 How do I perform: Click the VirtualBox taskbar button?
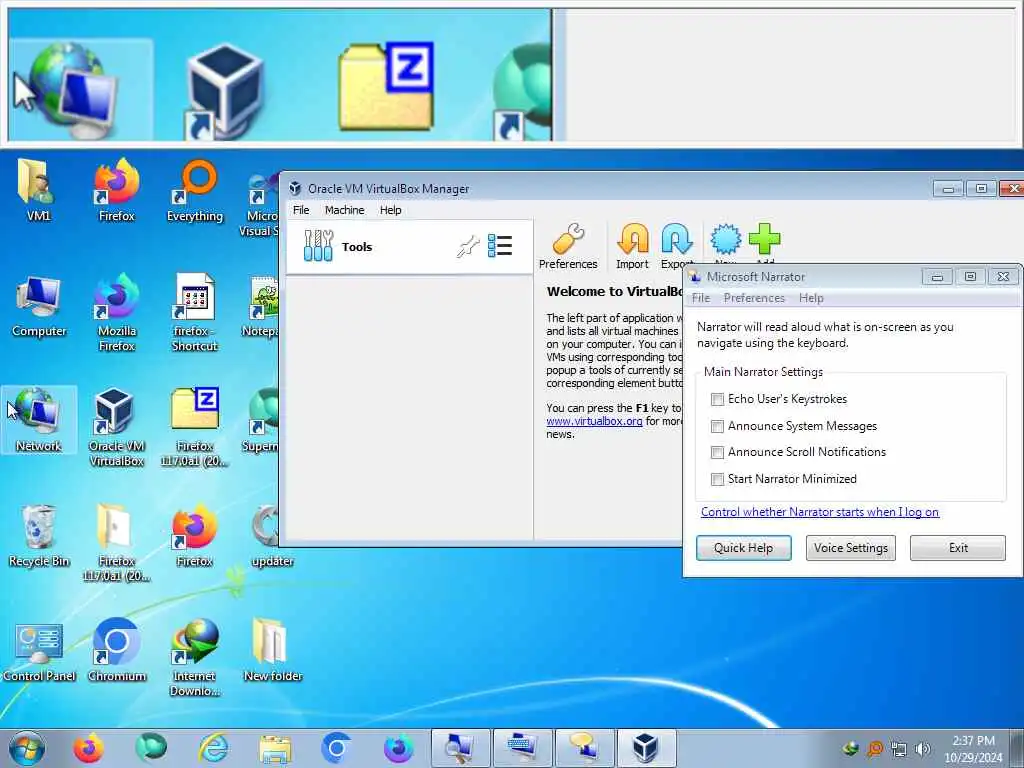coord(647,748)
